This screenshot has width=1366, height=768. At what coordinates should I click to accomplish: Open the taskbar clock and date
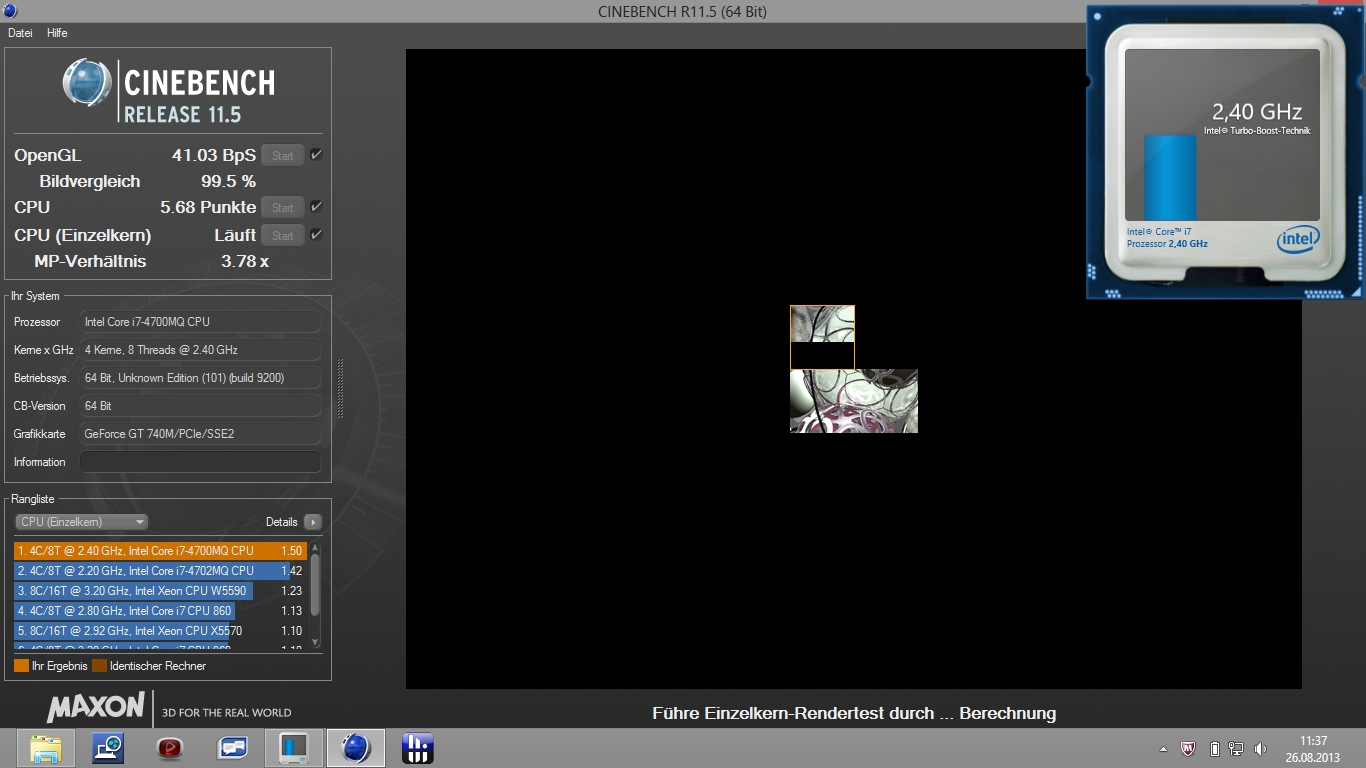1313,749
